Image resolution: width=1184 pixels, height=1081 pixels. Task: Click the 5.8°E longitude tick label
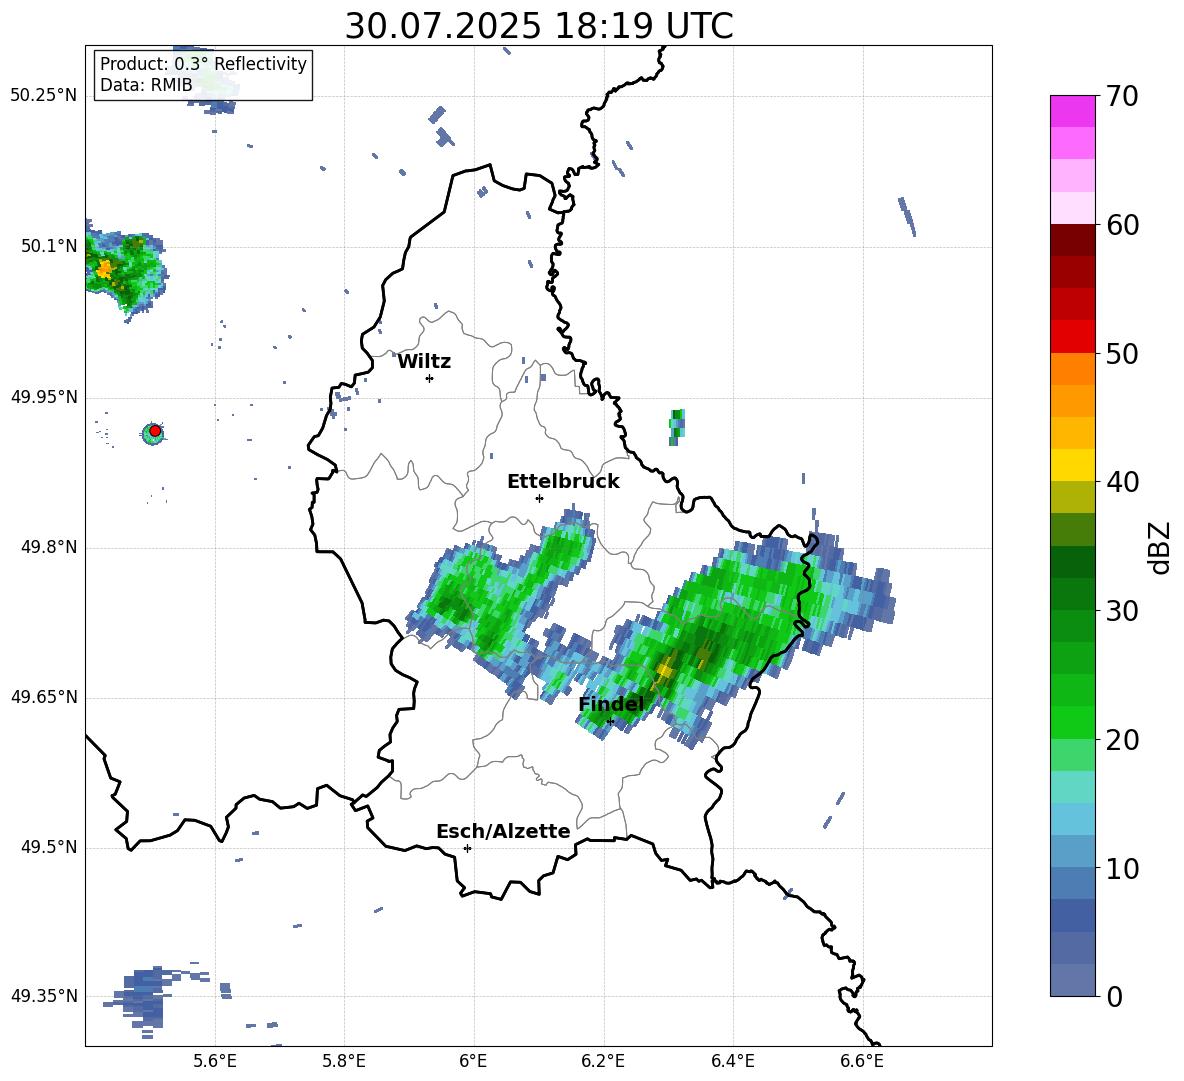[x=344, y=1061]
